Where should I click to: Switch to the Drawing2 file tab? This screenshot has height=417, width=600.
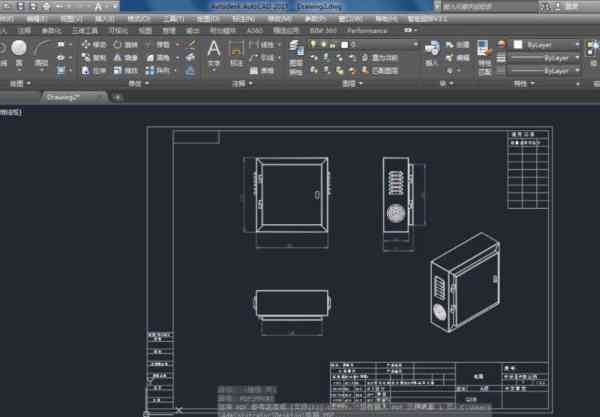tap(63, 98)
